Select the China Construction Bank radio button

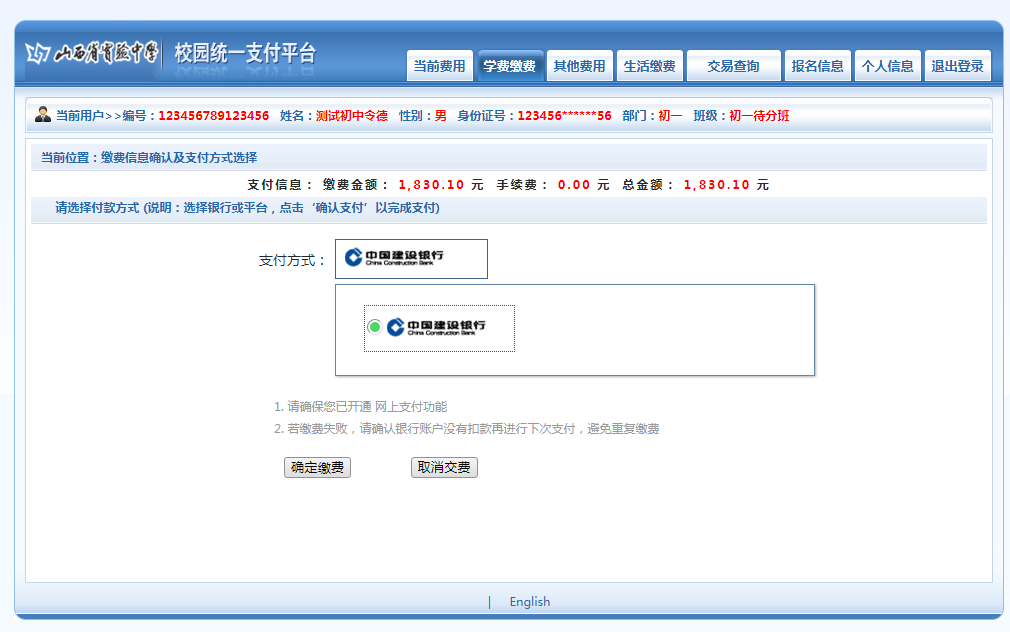point(375,327)
